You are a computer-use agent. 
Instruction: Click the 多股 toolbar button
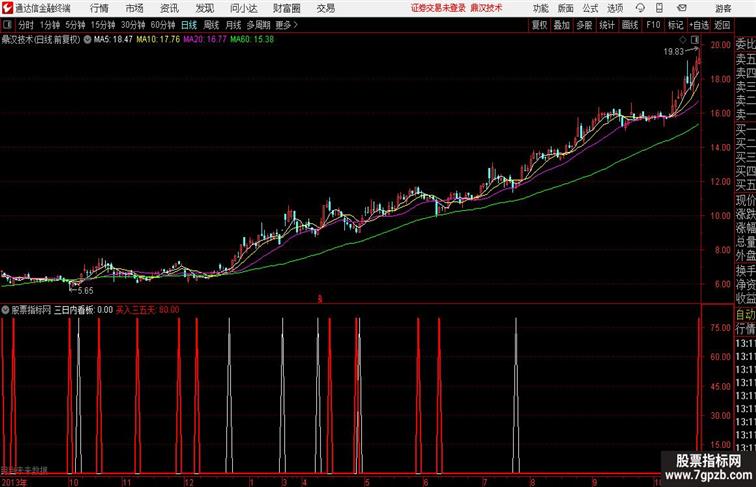point(584,25)
